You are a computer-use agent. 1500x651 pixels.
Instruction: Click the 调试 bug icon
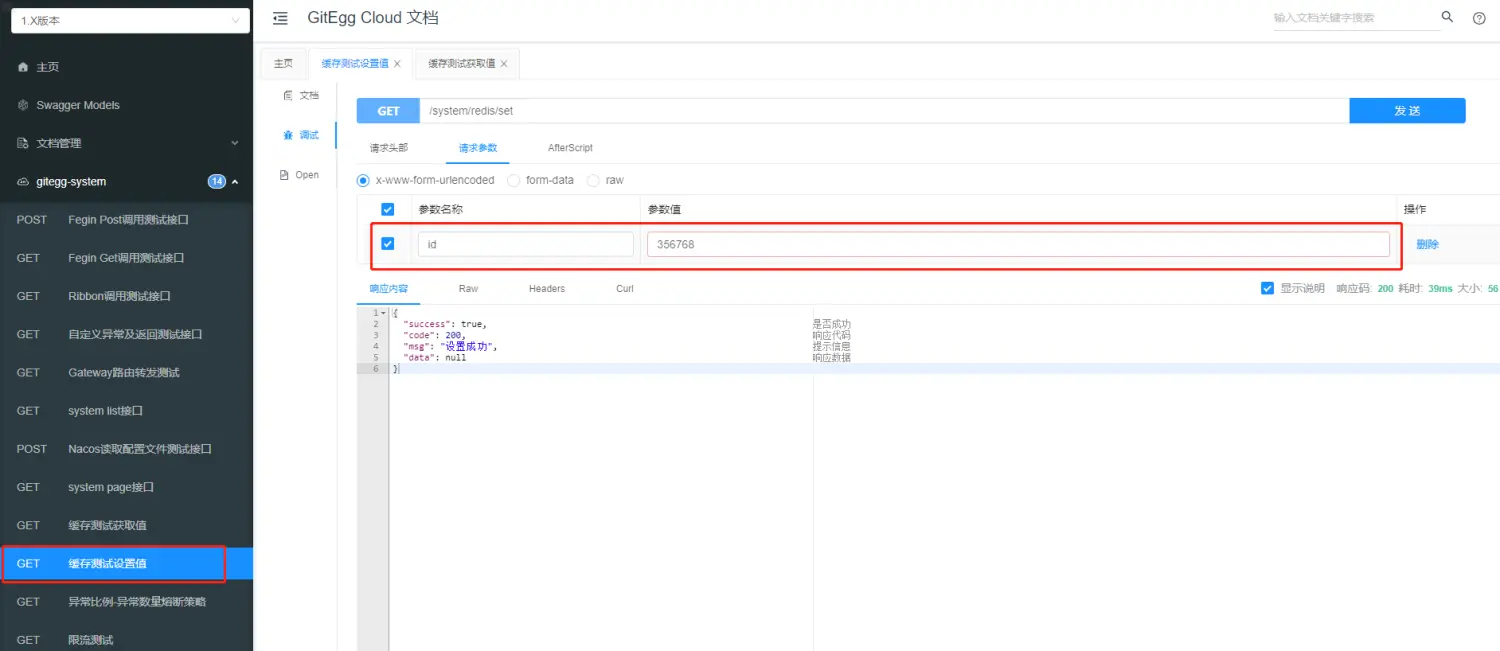point(288,135)
